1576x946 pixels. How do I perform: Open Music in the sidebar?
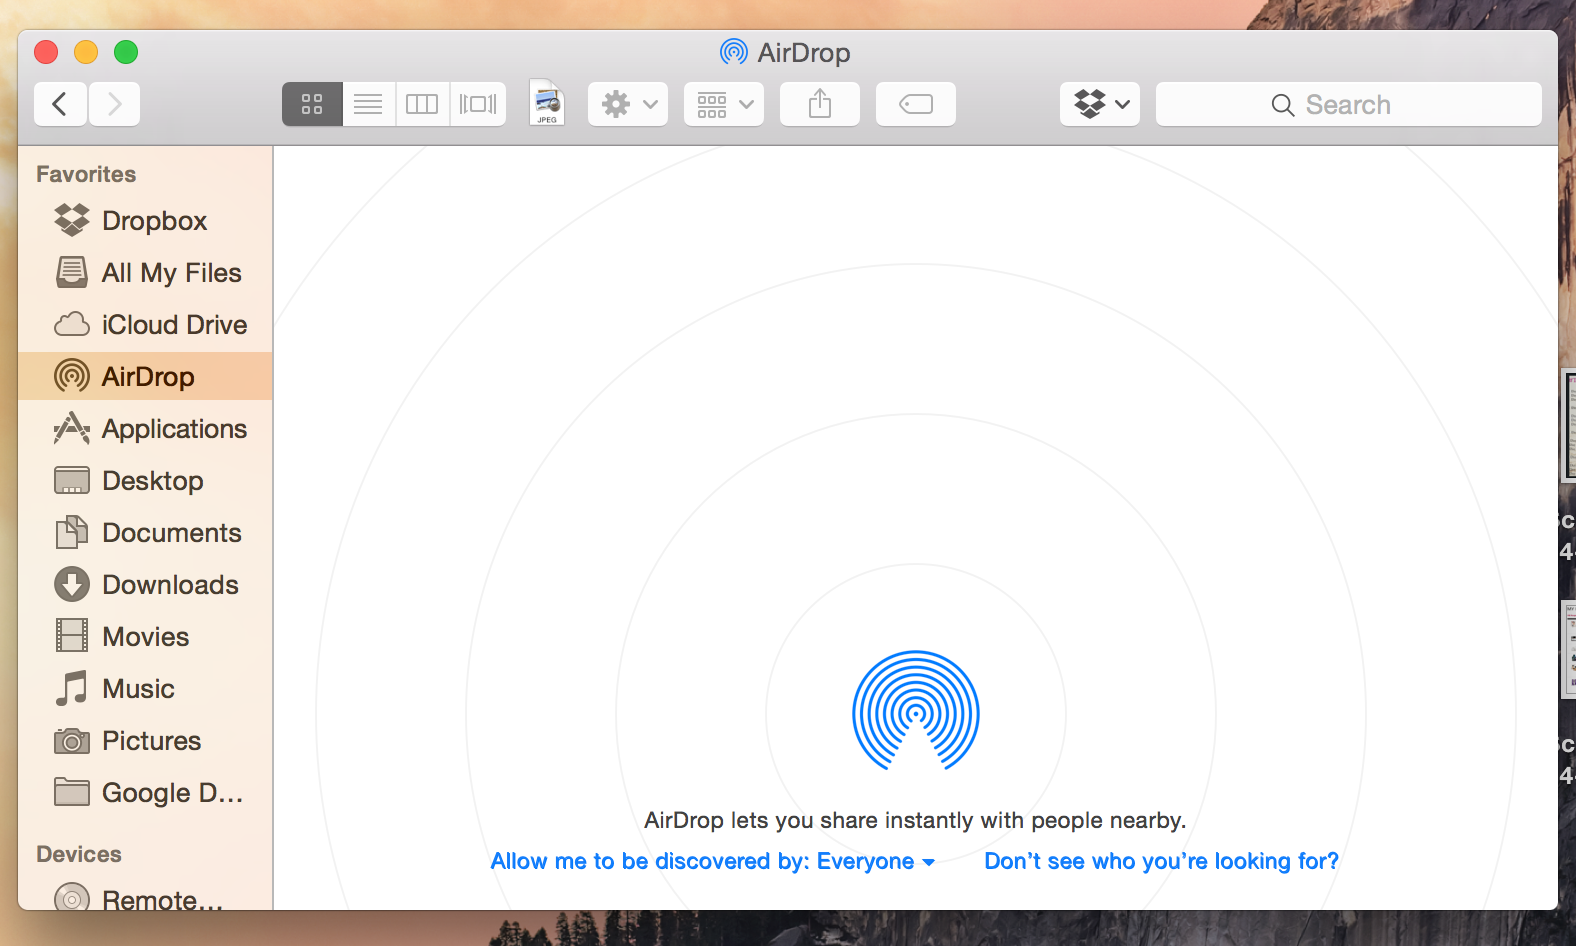[145, 688]
